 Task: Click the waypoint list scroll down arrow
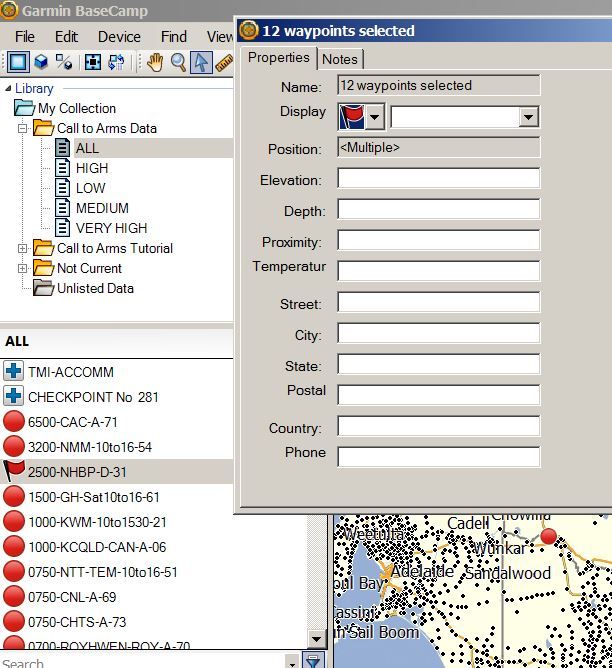[x=316, y=639]
